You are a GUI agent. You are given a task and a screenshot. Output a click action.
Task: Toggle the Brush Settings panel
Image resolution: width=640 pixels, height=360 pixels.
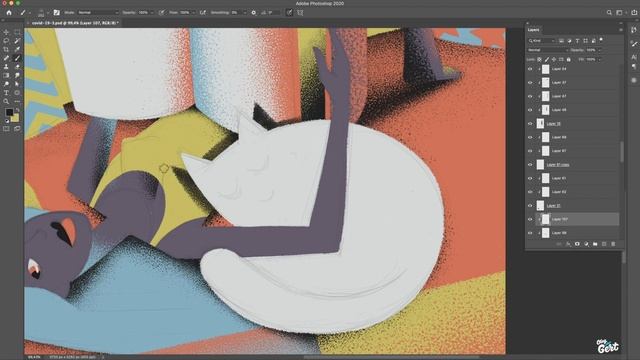56,13
